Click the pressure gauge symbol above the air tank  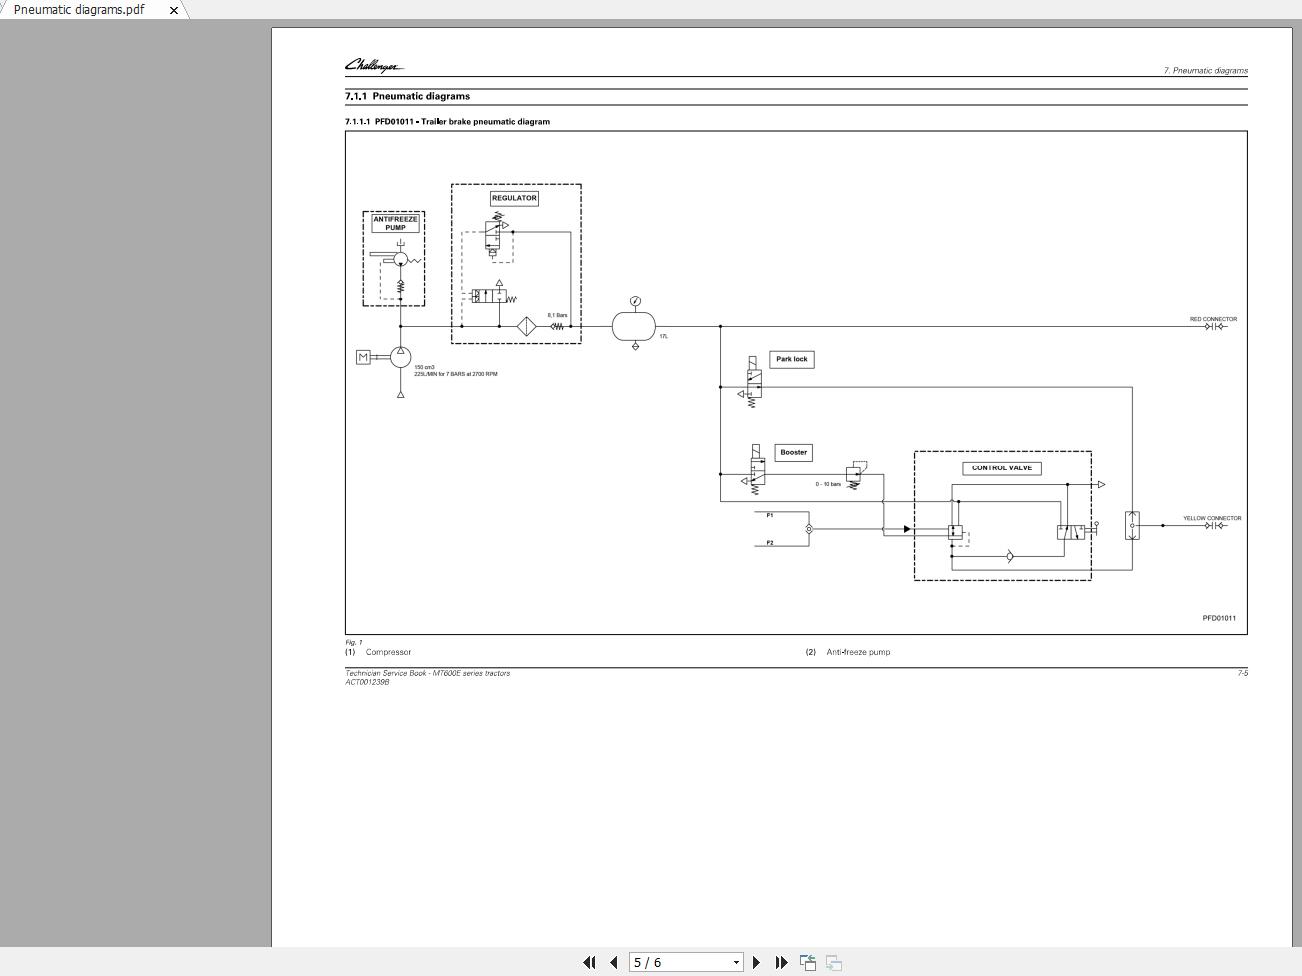[x=635, y=301]
